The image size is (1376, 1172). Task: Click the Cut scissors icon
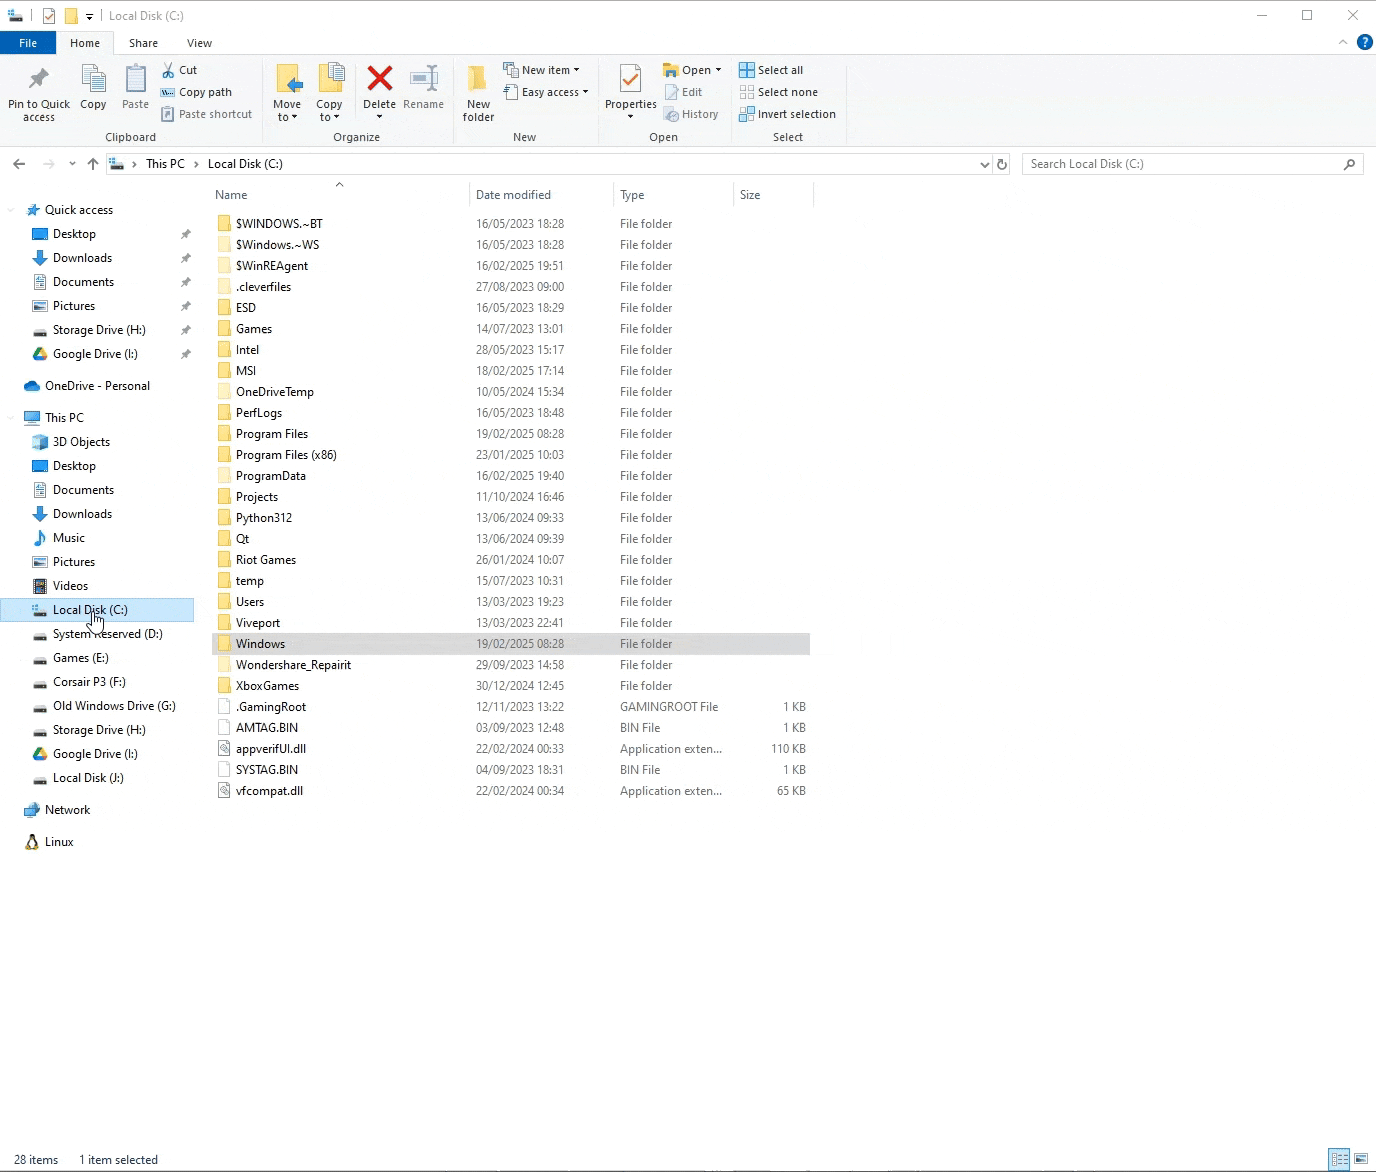click(x=169, y=70)
